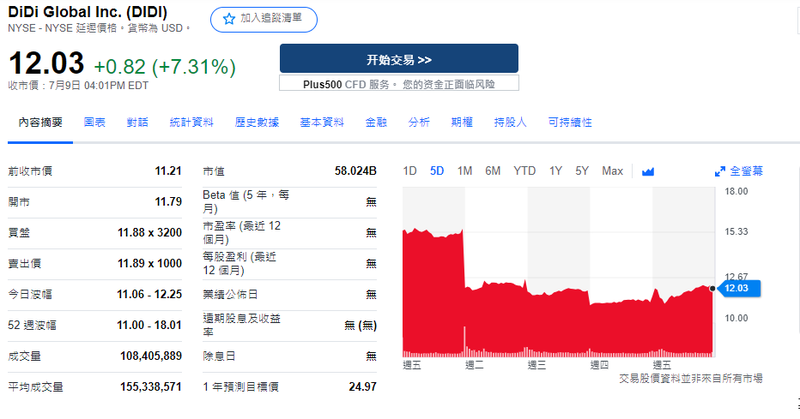The height and width of the screenshot is (419, 800).
Task: Click the +0.82 (+7.31%) change value
Action: tap(165, 67)
